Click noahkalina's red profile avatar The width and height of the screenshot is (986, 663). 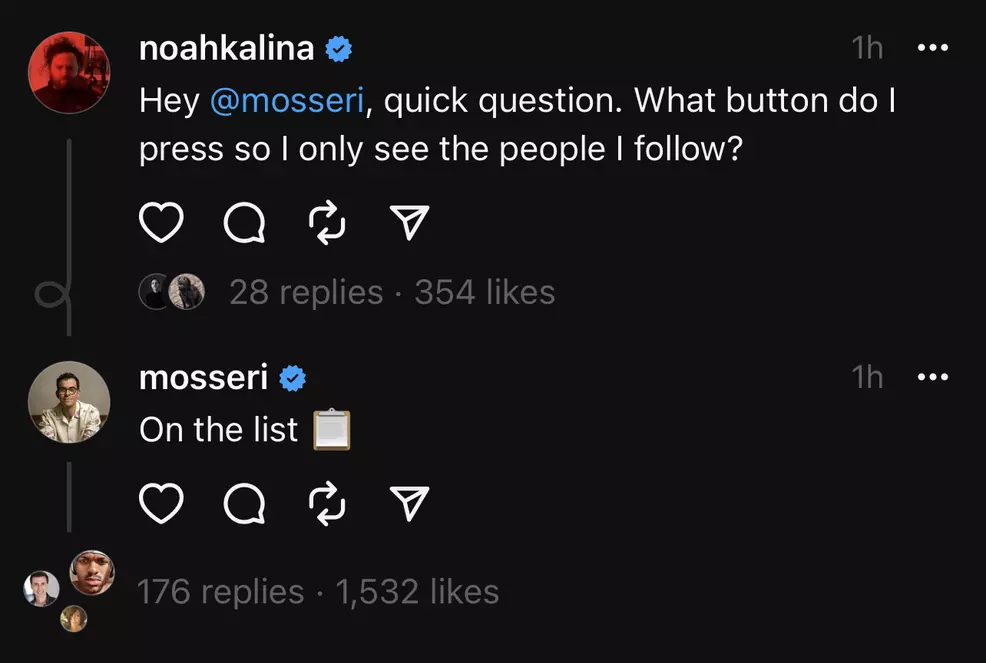[x=68, y=72]
